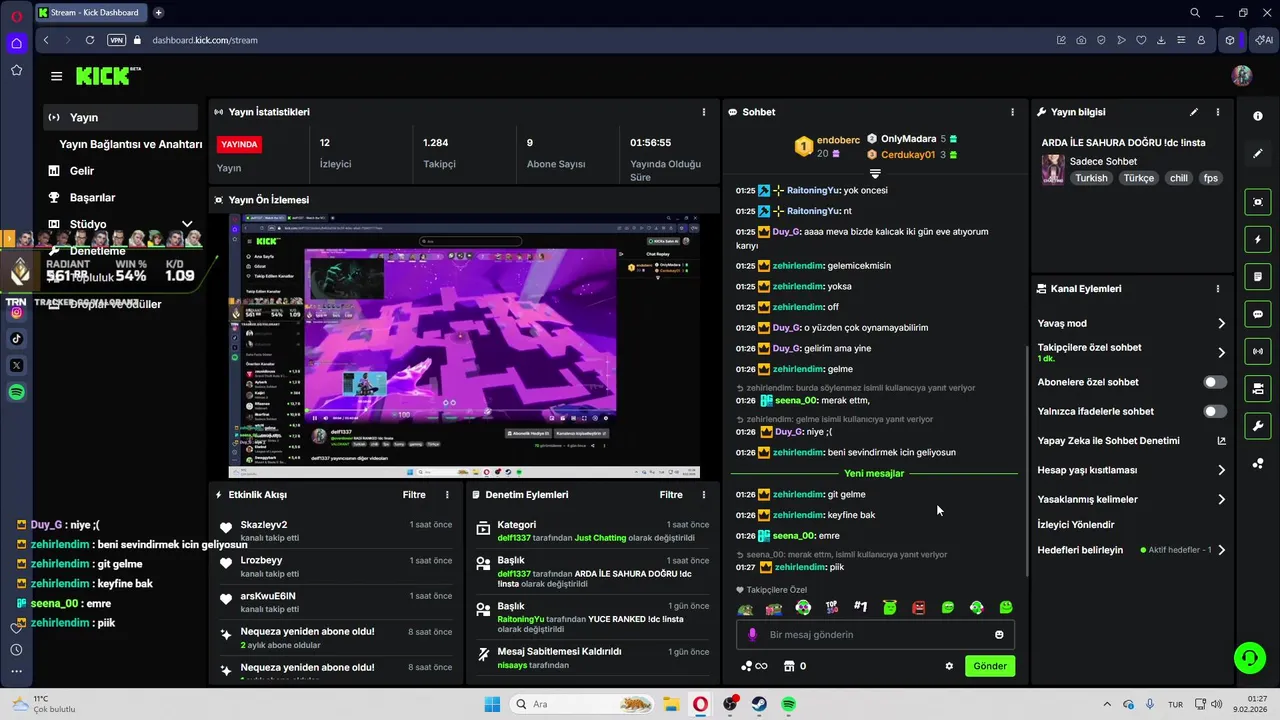
Task: Collapse the chat leaderboard arrow
Action: point(875,174)
